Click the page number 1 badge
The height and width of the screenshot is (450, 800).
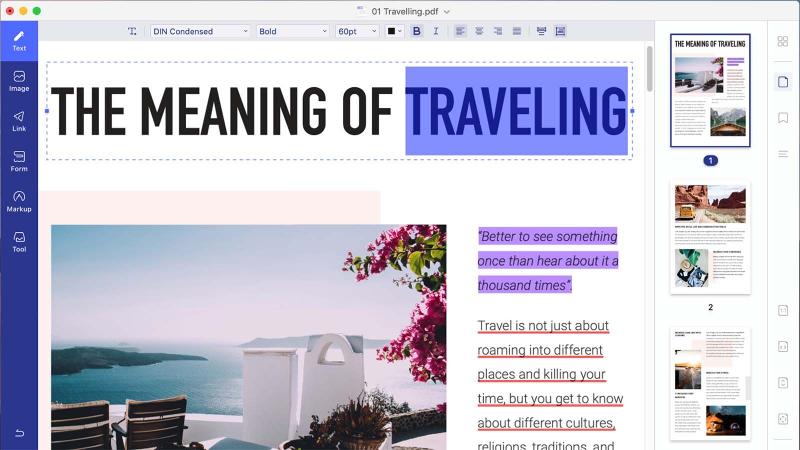[x=710, y=161]
